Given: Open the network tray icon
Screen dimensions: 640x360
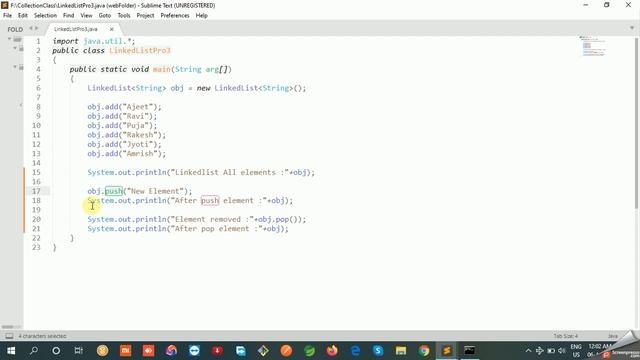Looking at the screenshot, I should 540,351.
